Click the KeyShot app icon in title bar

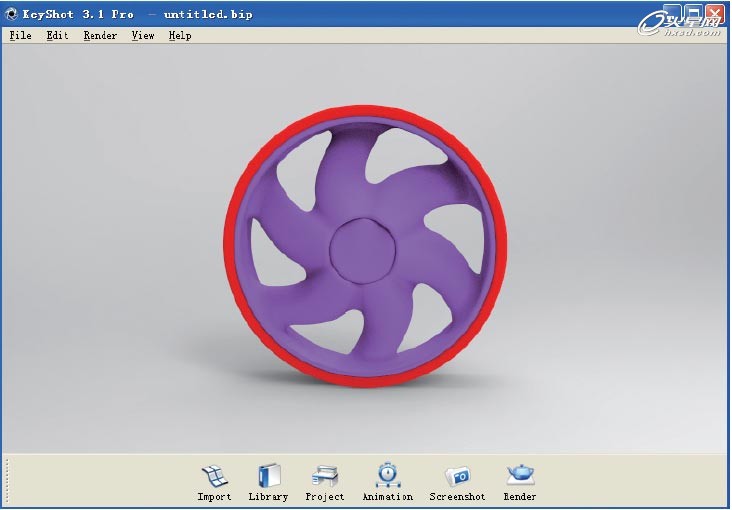click(11, 14)
